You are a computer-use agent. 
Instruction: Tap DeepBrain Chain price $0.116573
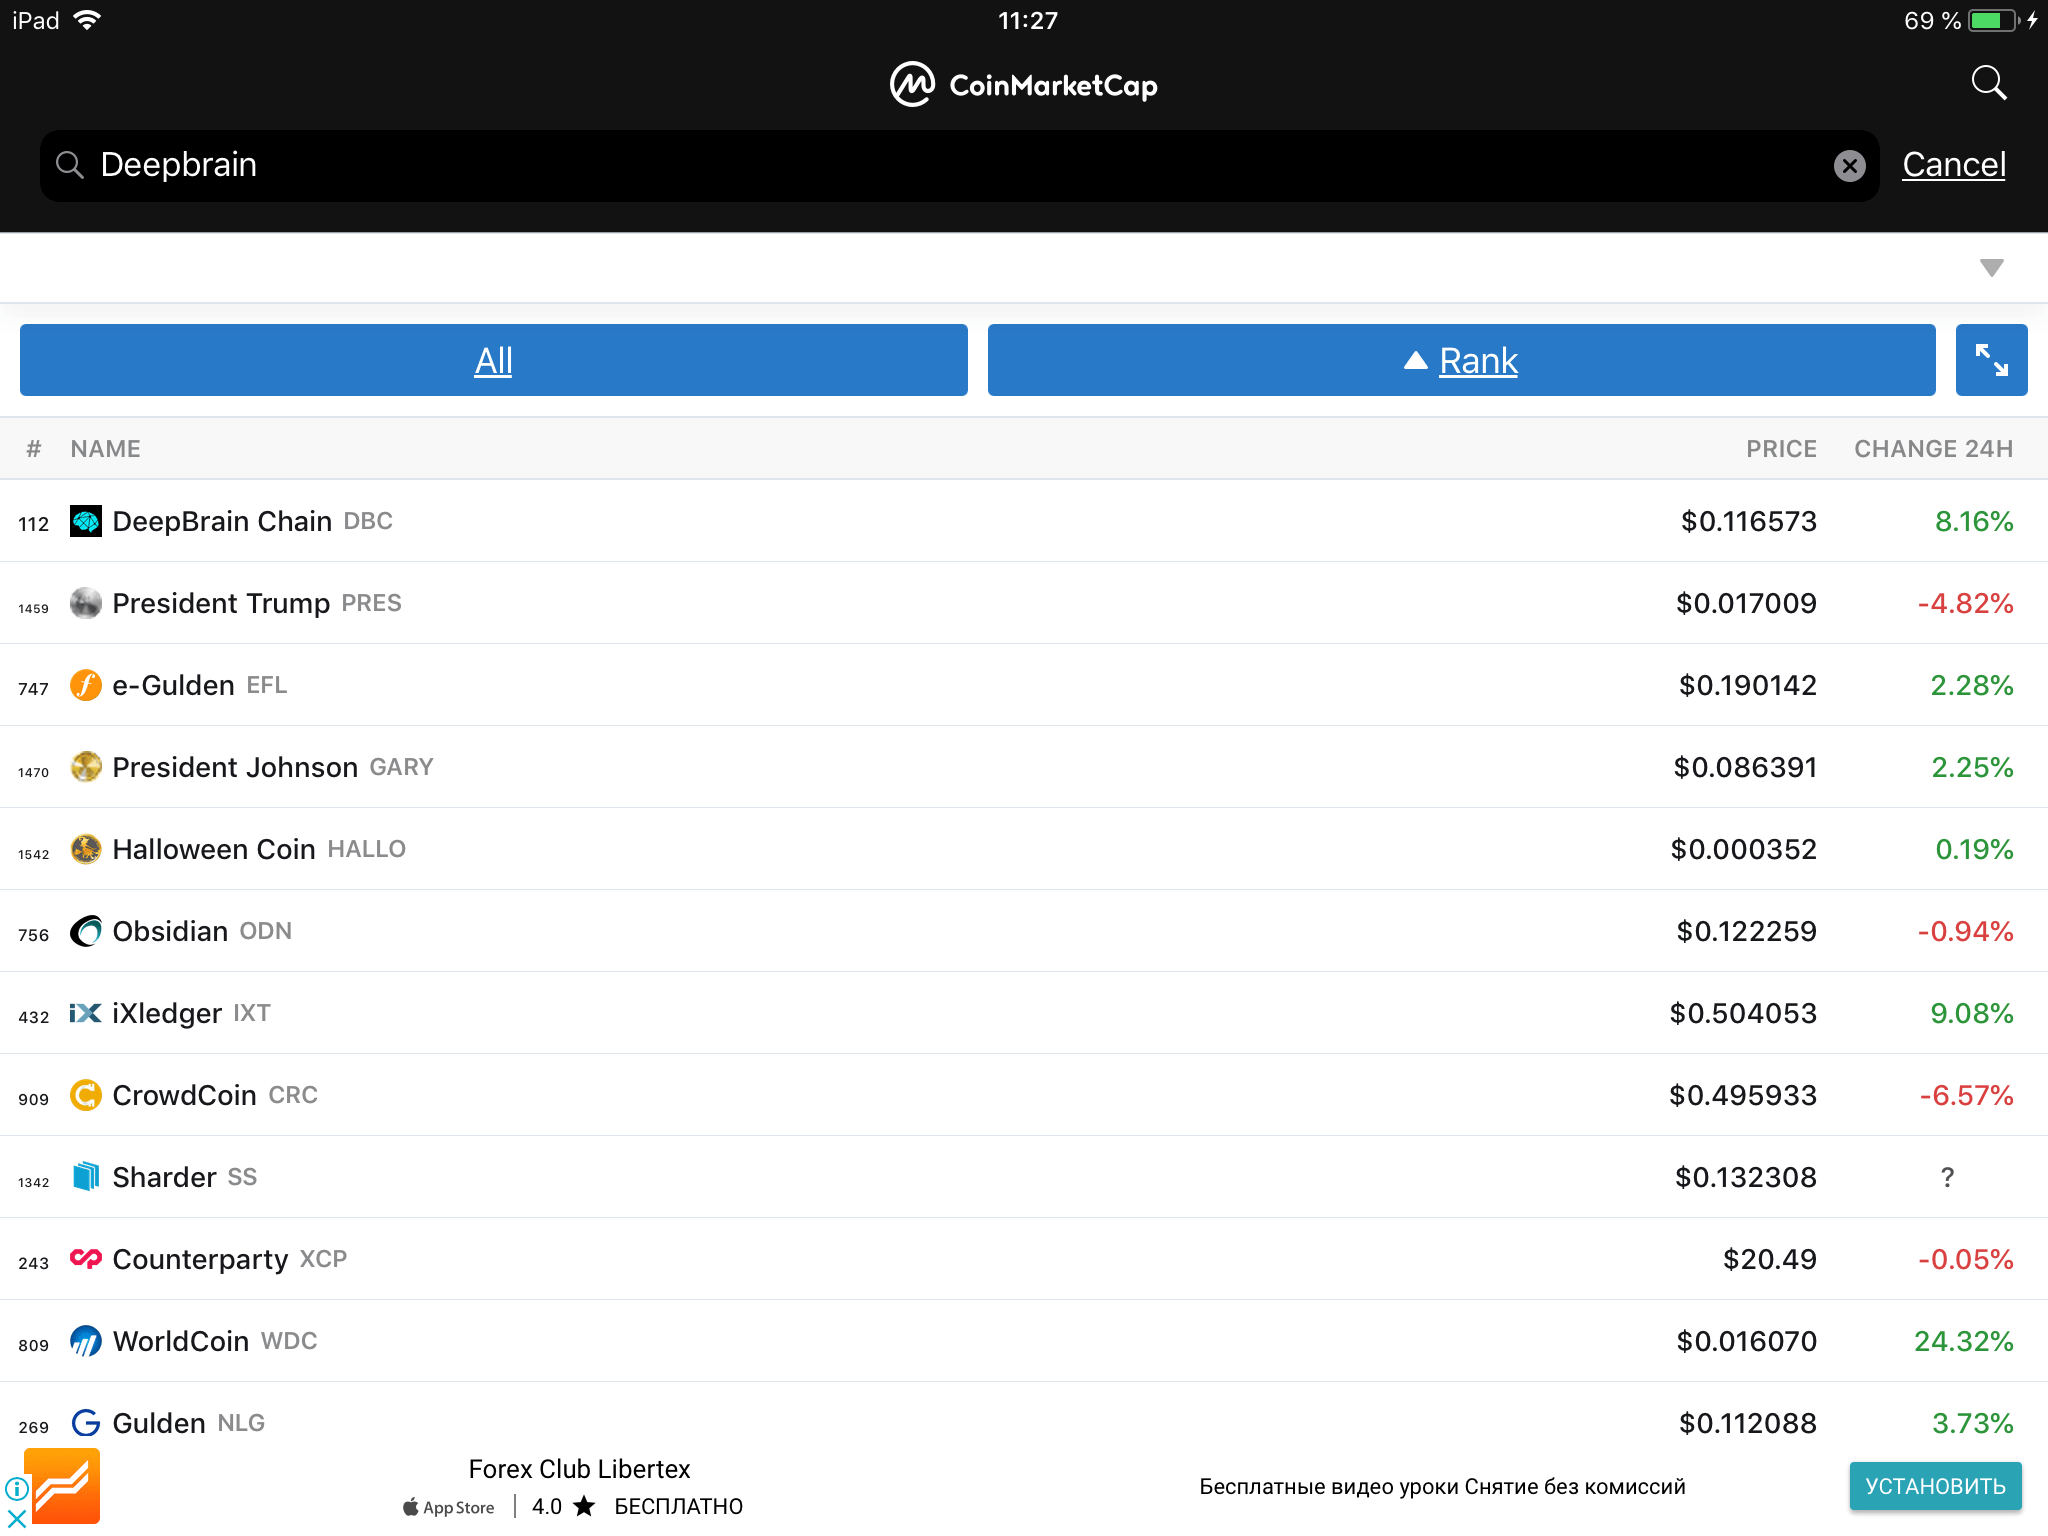click(x=1748, y=521)
